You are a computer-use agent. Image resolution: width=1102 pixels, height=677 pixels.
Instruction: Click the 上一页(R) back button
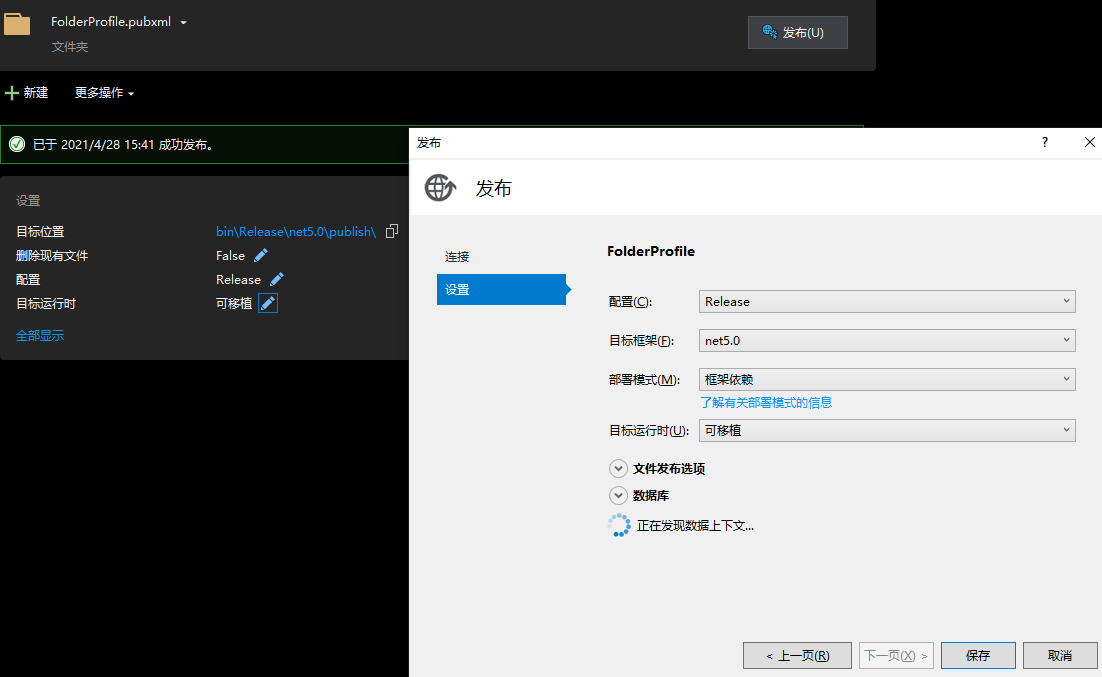coord(797,655)
